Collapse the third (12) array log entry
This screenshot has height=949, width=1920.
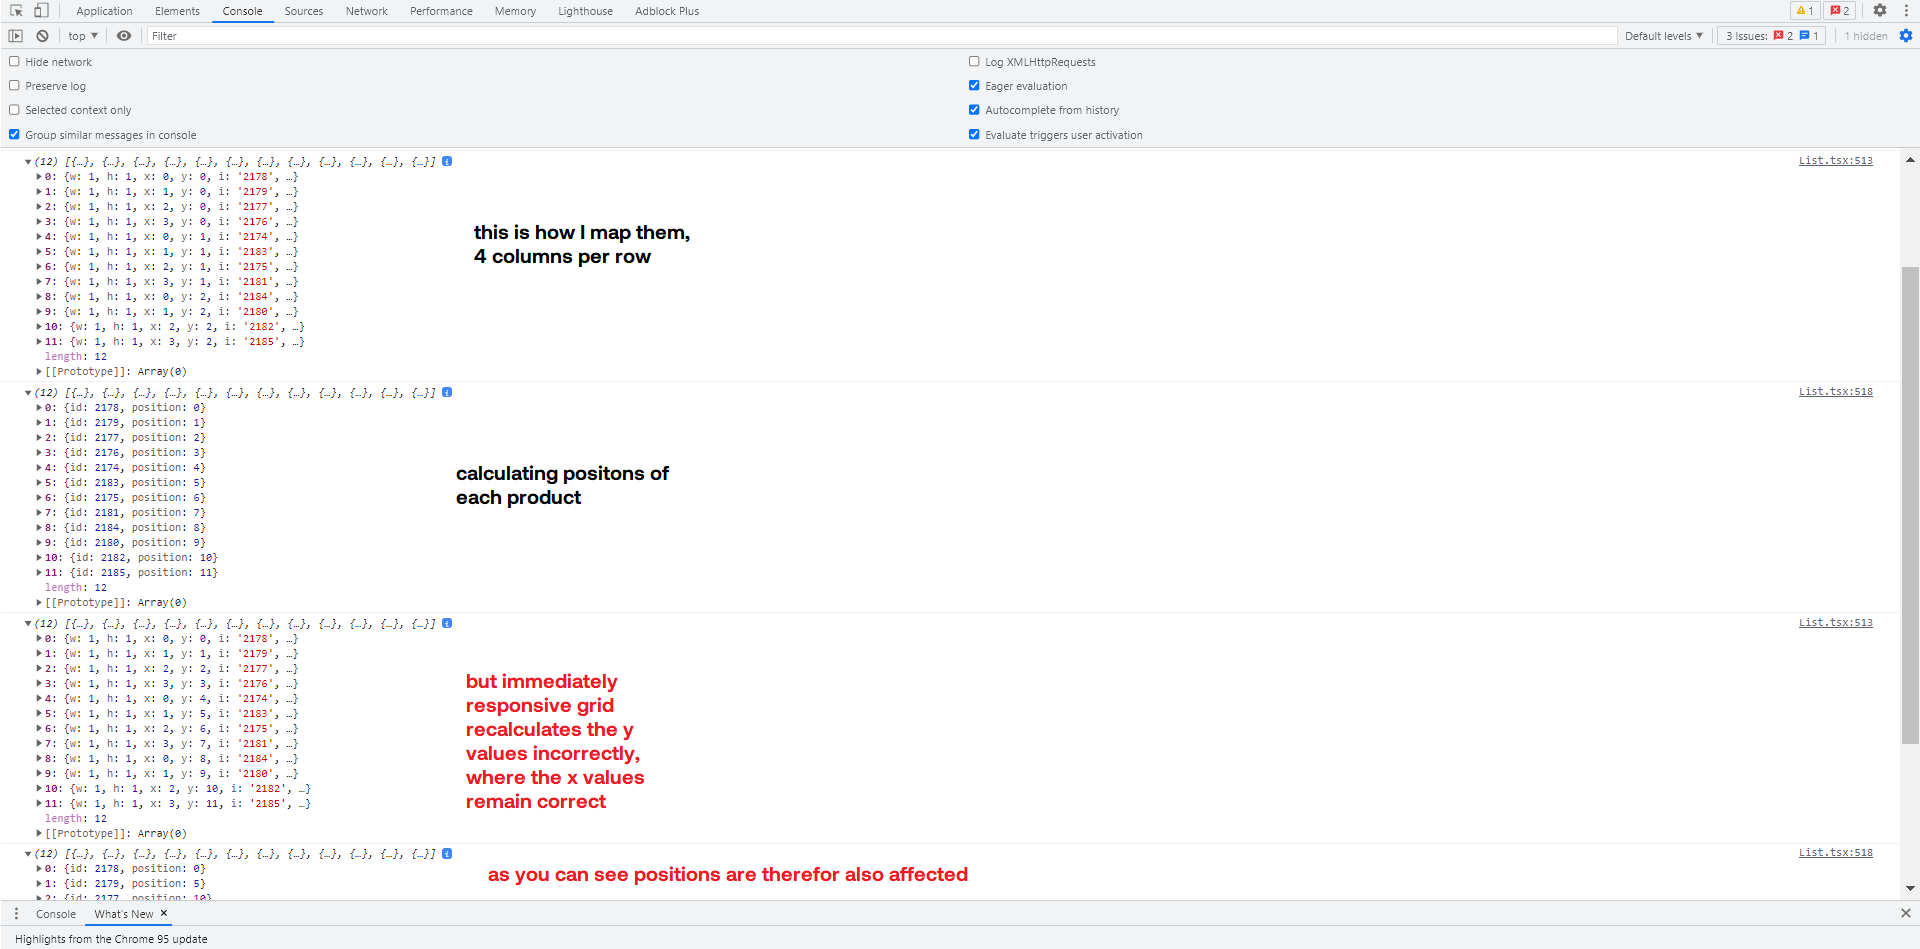pyautogui.click(x=29, y=623)
